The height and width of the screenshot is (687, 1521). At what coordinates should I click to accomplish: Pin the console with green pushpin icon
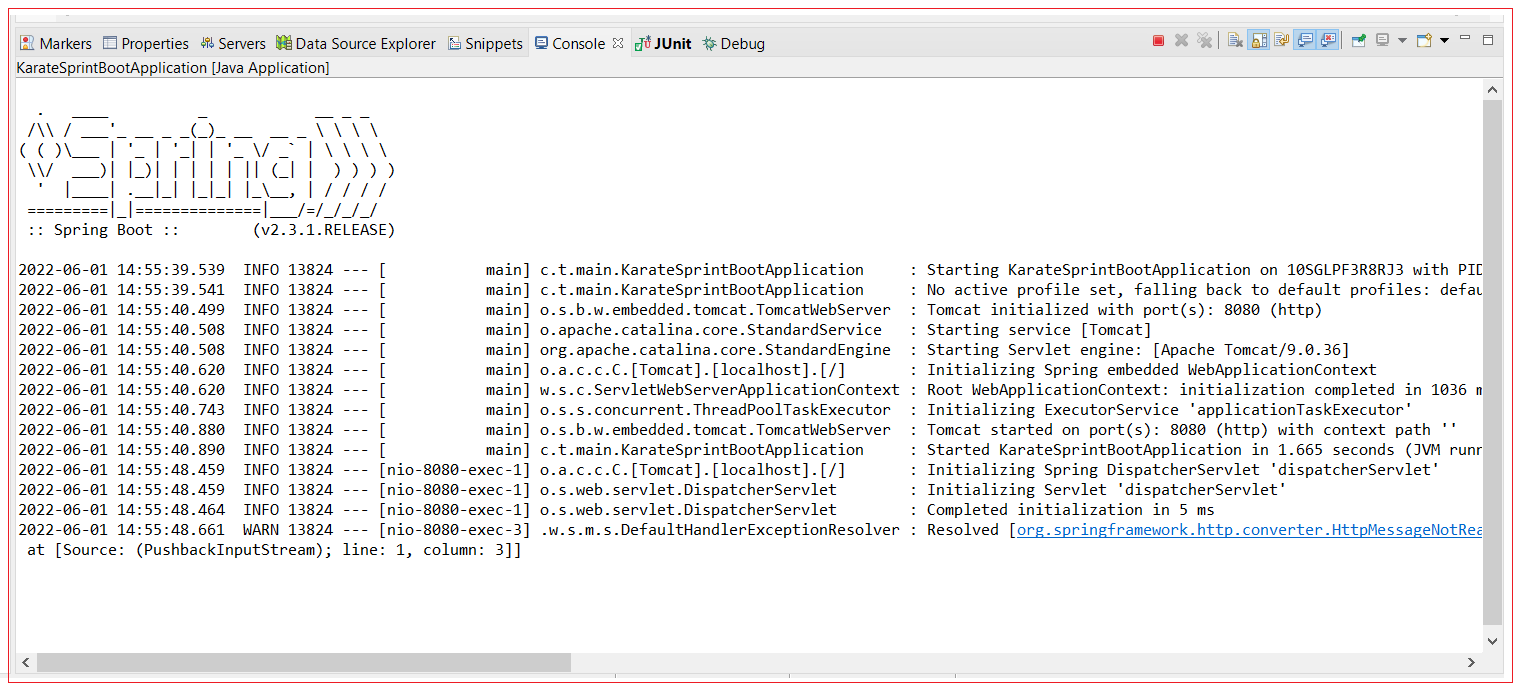tap(1358, 41)
